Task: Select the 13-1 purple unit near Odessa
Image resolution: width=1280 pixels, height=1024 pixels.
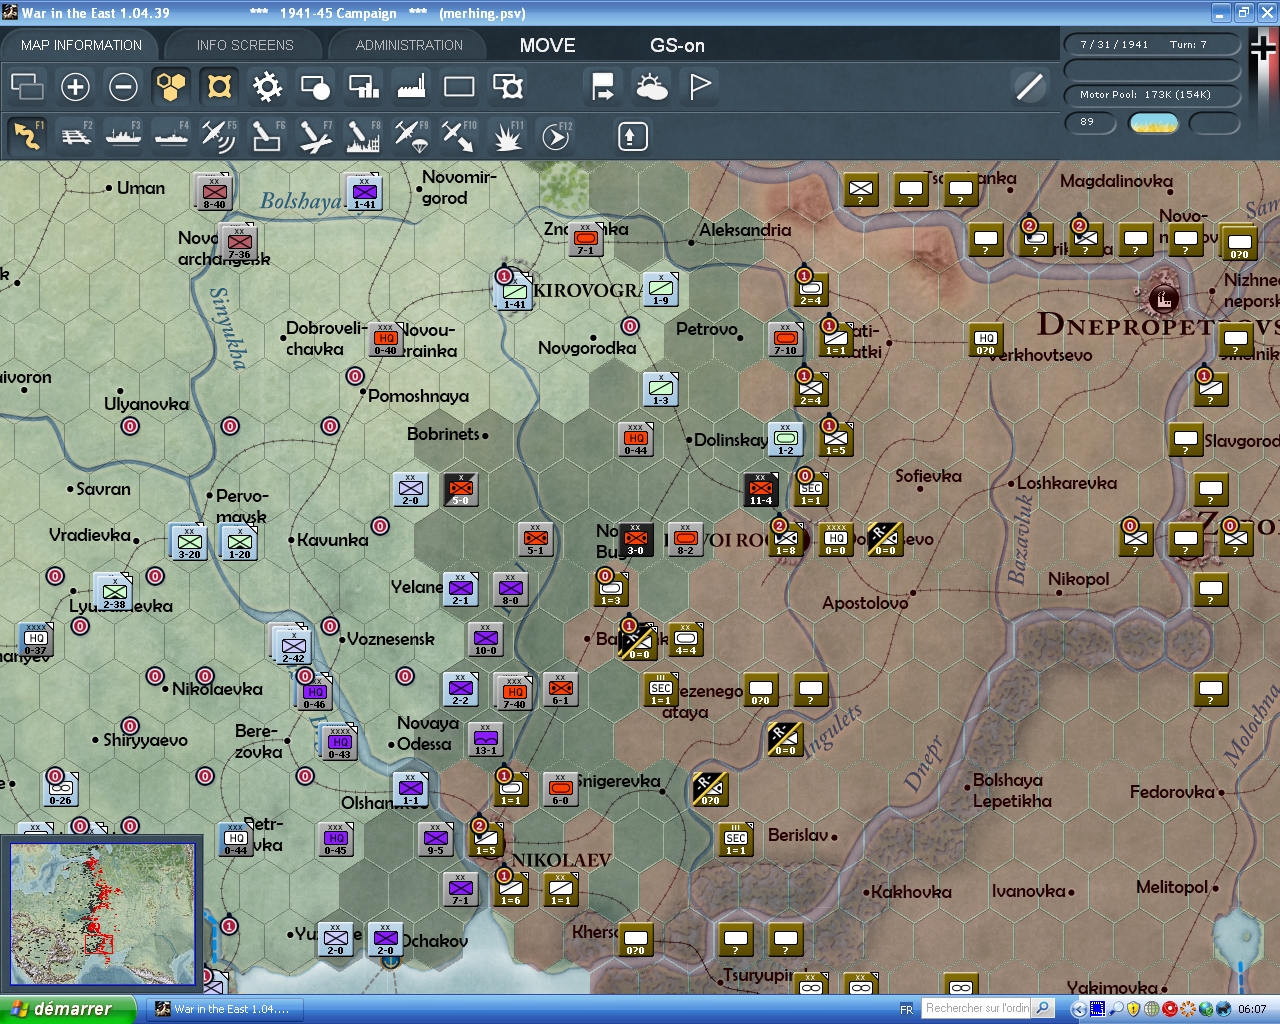Action: (486, 741)
